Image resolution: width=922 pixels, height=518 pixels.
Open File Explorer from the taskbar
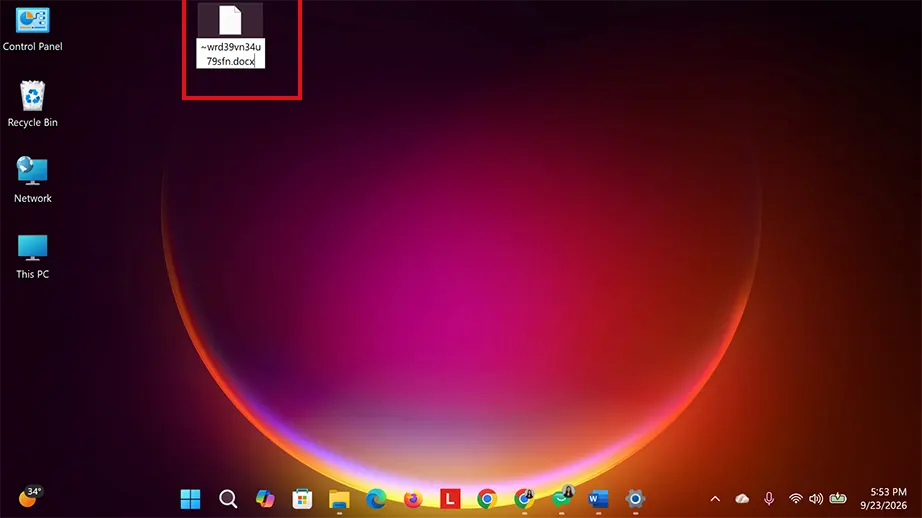pyautogui.click(x=339, y=499)
